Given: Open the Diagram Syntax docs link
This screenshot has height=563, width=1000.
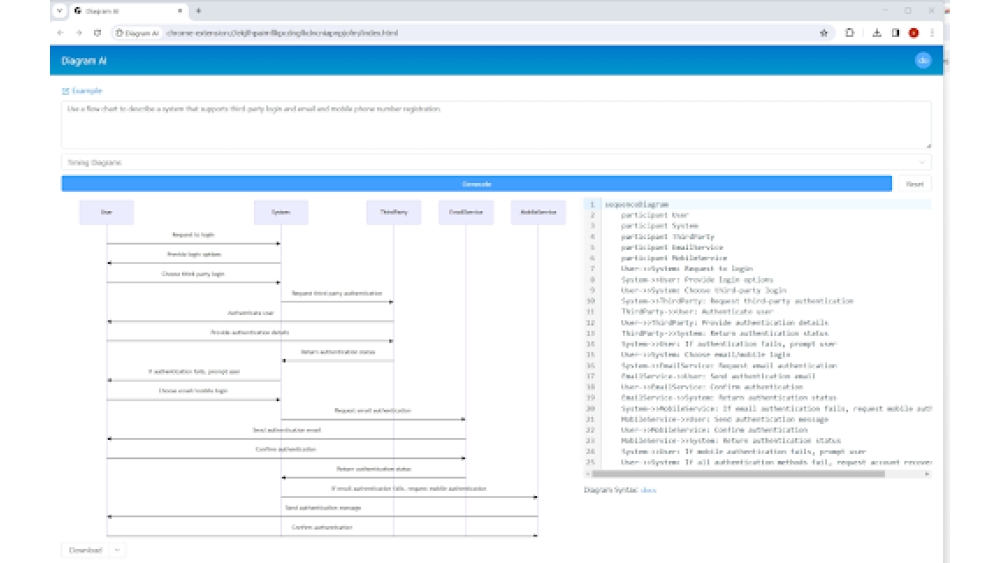Looking at the screenshot, I should [648, 490].
